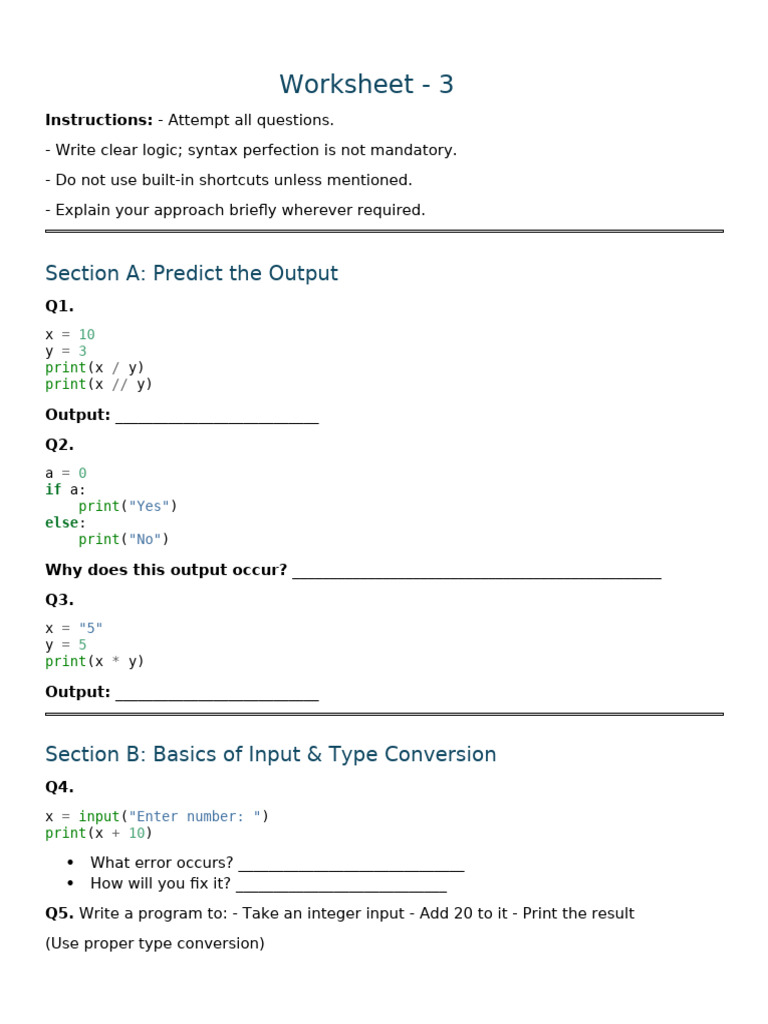Click the Q1 question label
This screenshot has width=768, height=1024.
point(59,306)
